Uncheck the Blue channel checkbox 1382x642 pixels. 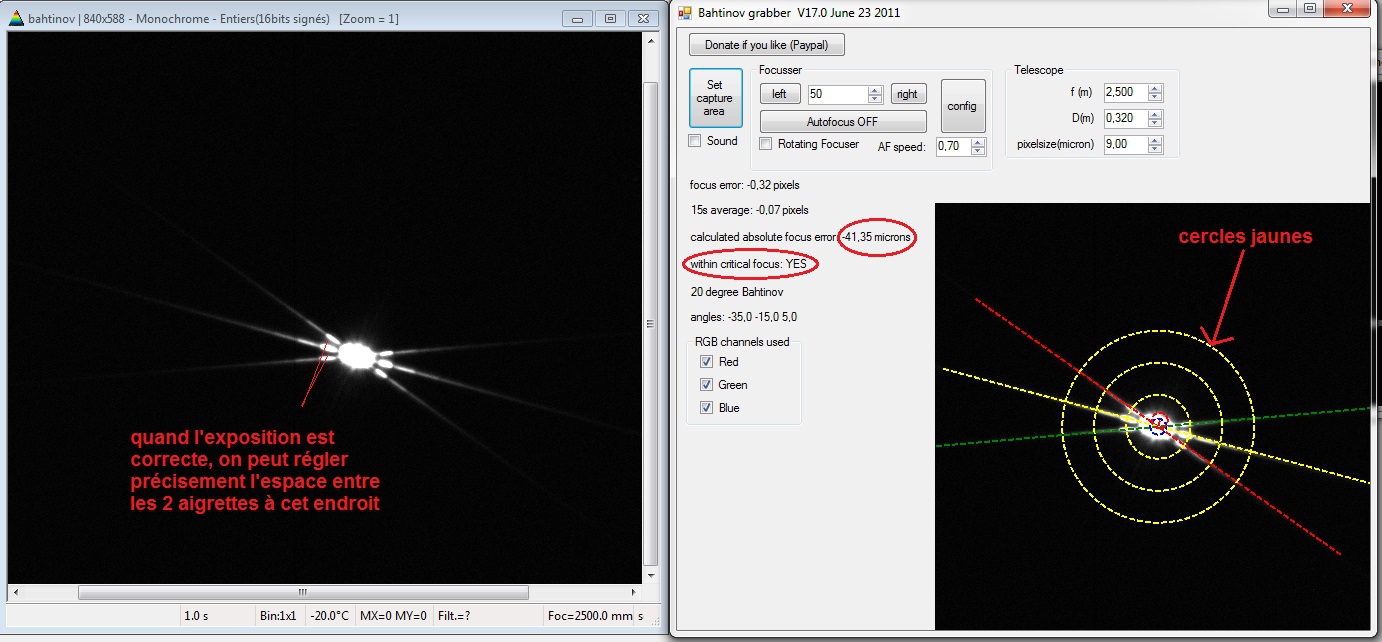pos(707,408)
